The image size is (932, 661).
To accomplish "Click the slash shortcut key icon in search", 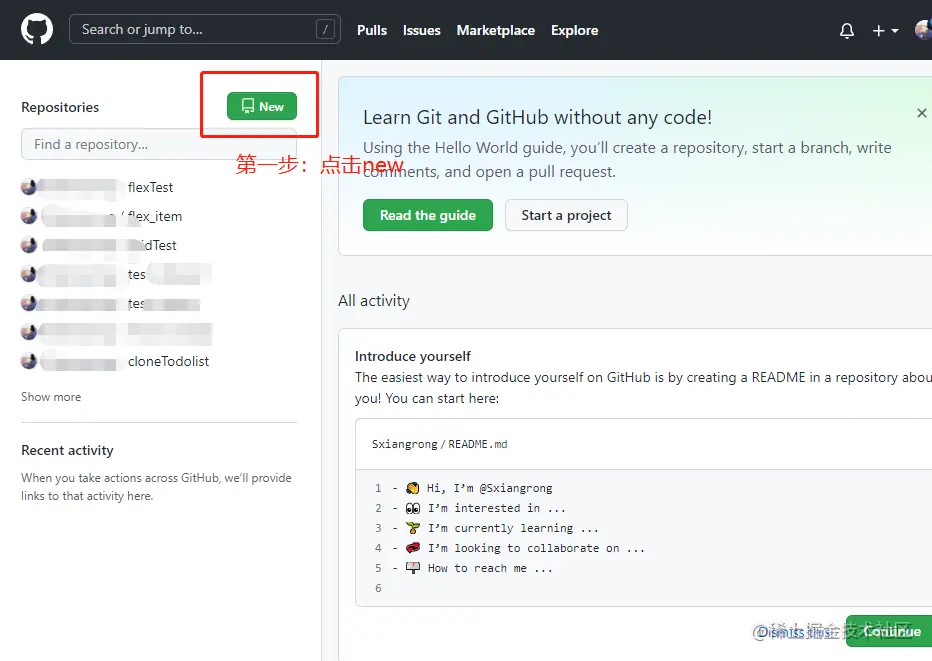I will coord(325,29).
